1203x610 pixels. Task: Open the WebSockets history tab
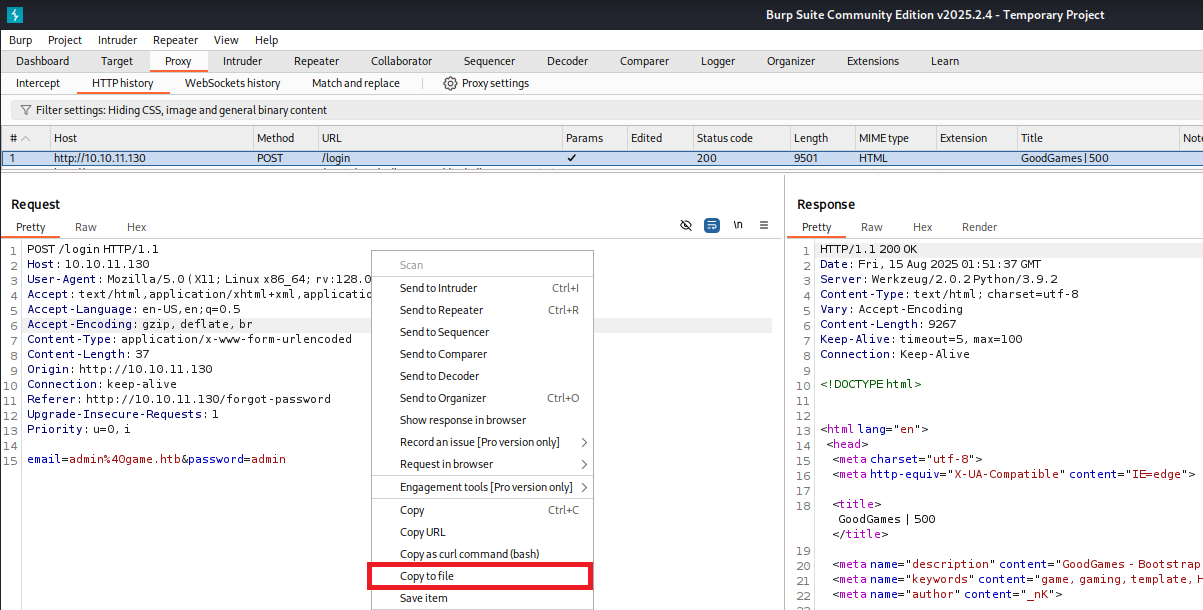coord(232,83)
